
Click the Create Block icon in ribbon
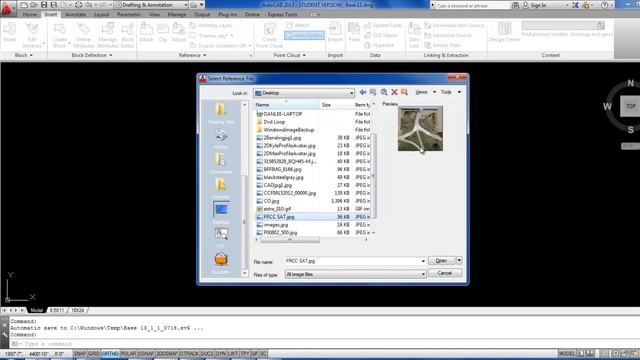(60, 35)
